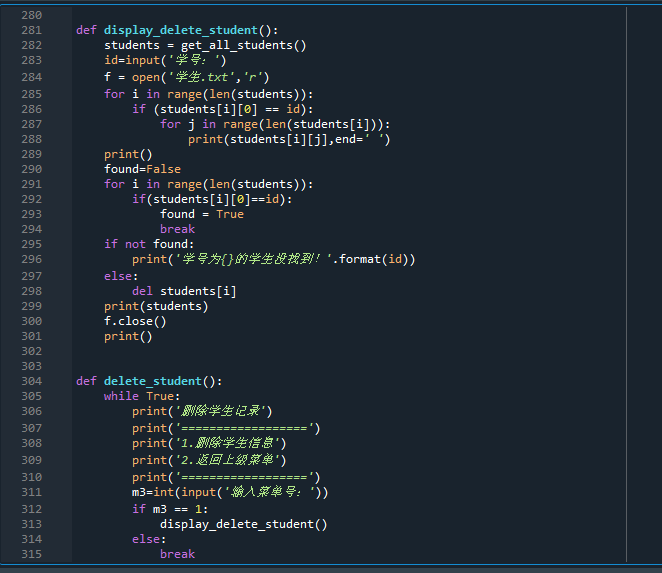This screenshot has height=573, width=662.
Task: Click line number 281 in the gutter
Action: click(32, 30)
